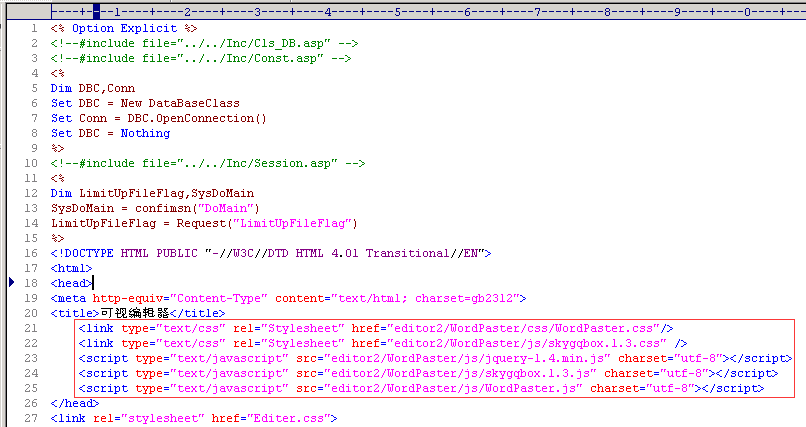Click the meta Content-Type line

[288, 298]
